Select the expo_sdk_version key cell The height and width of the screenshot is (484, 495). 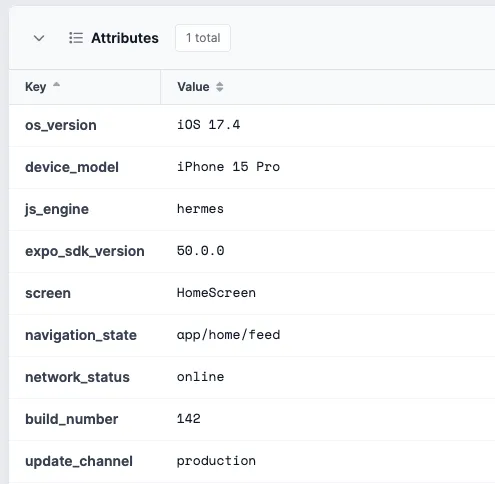tap(85, 251)
